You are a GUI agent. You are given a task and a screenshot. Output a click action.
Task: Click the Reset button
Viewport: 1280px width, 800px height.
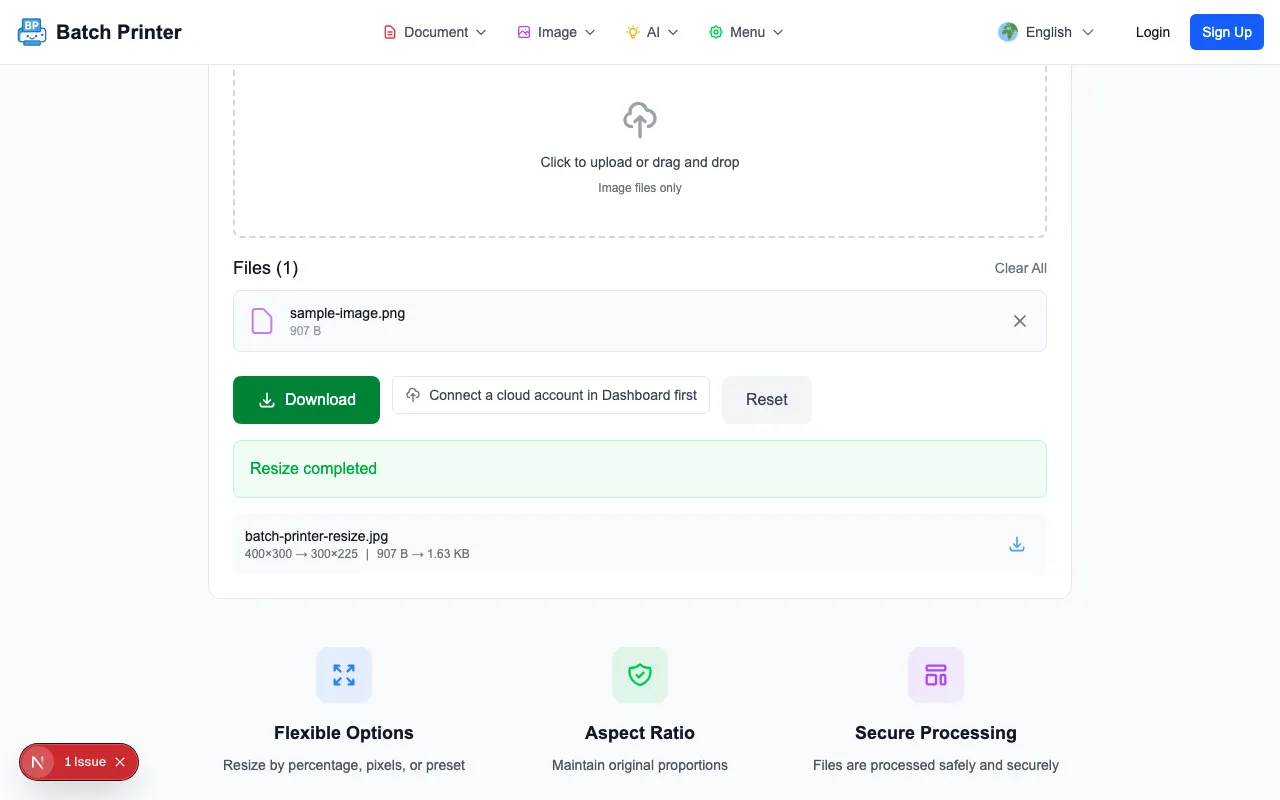point(767,400)
